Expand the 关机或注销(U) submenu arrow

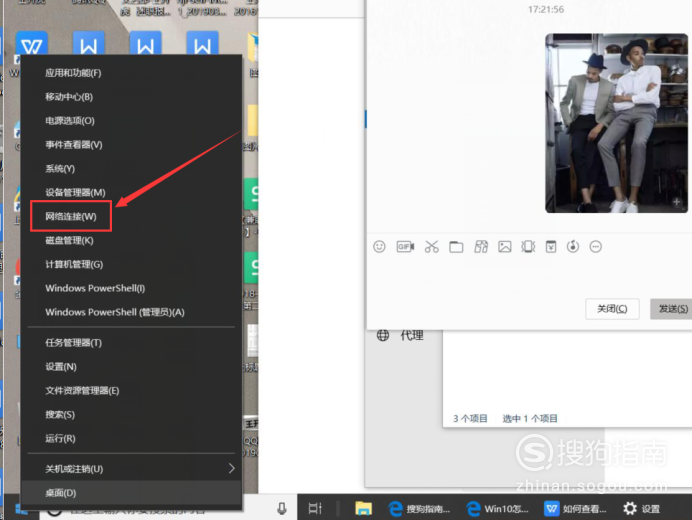232,468
